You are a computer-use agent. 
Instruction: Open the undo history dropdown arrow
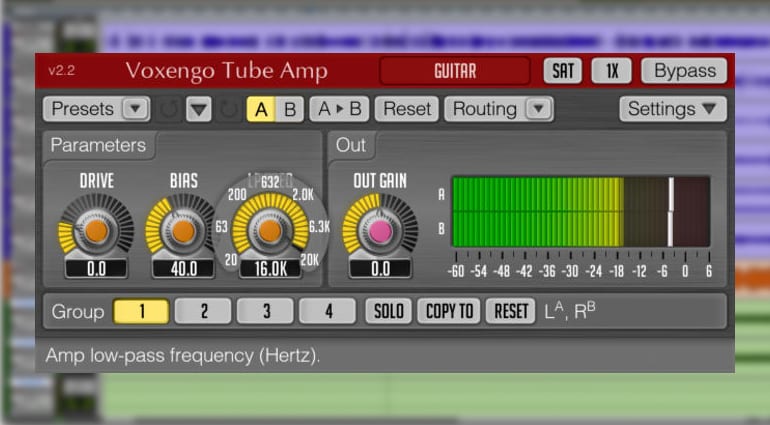[x=199, y=109]
